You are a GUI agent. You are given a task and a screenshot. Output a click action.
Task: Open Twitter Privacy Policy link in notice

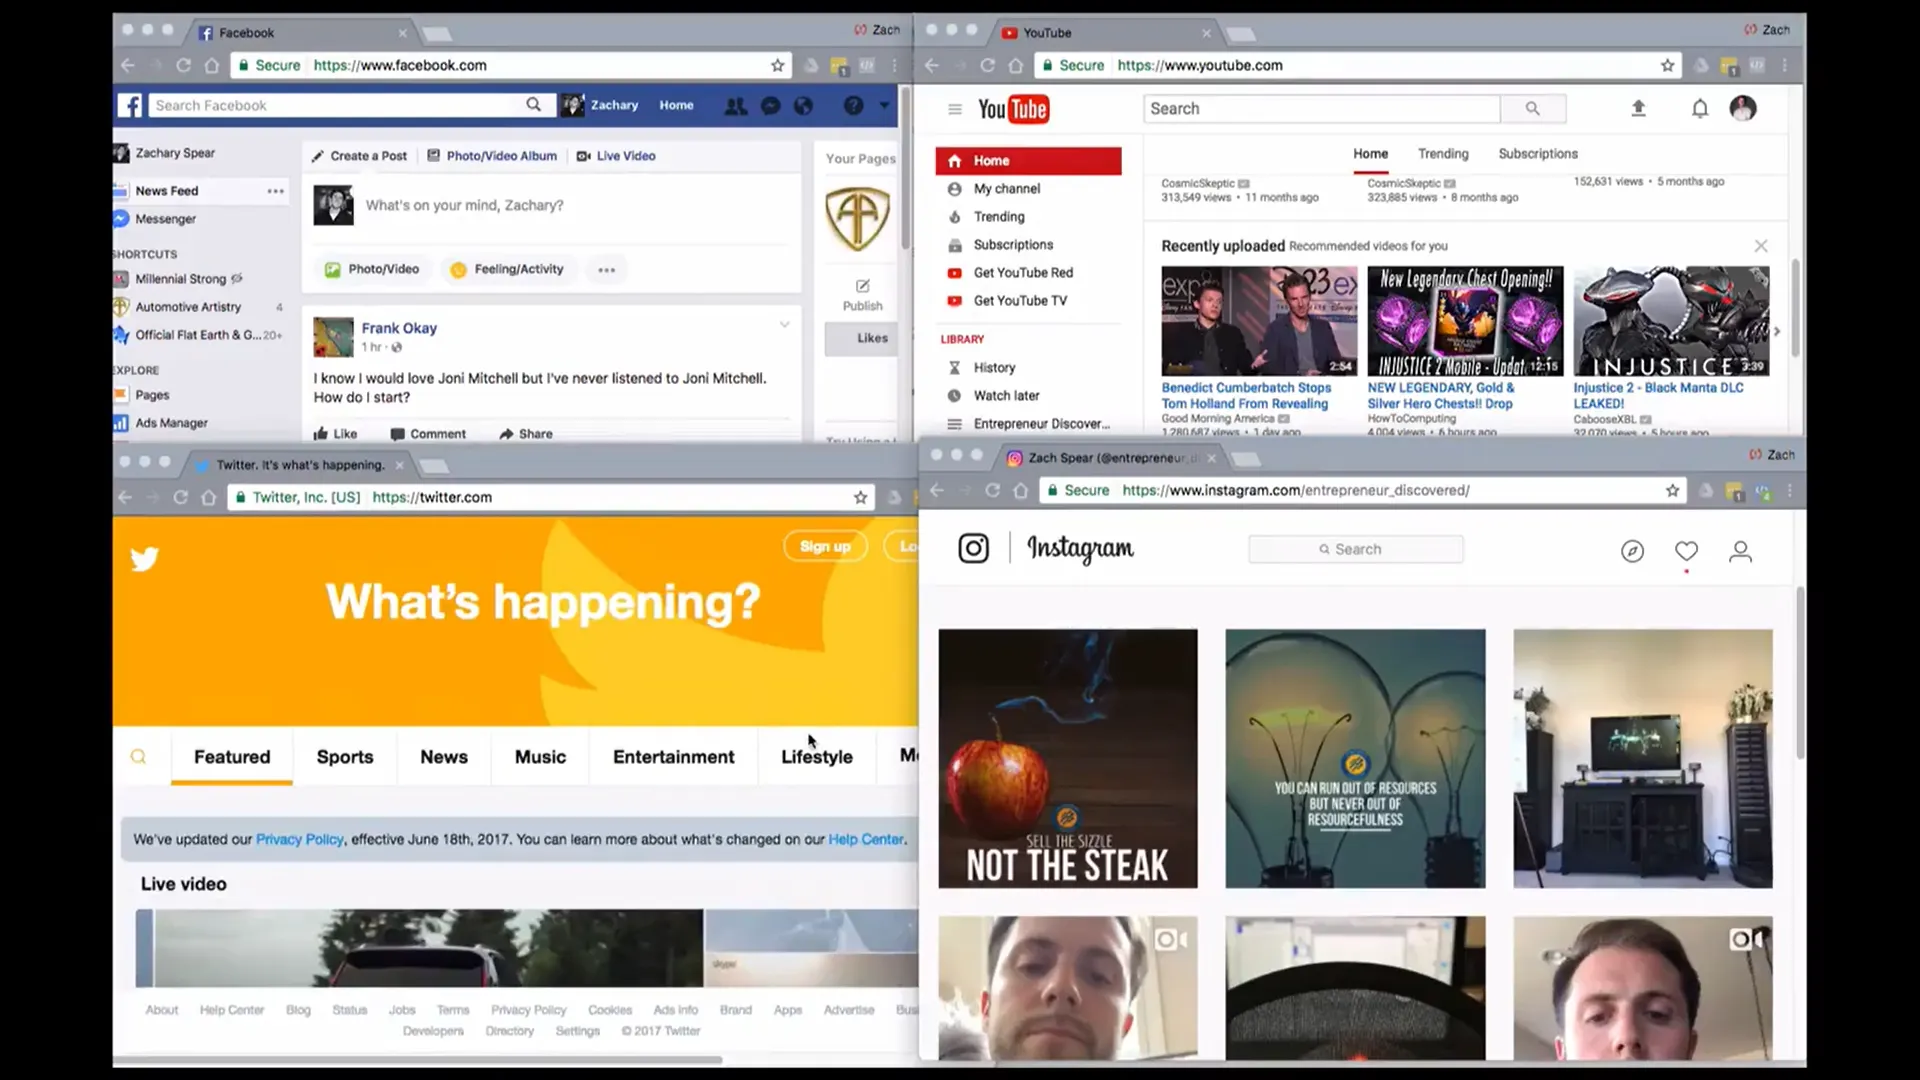coord(299,840)
